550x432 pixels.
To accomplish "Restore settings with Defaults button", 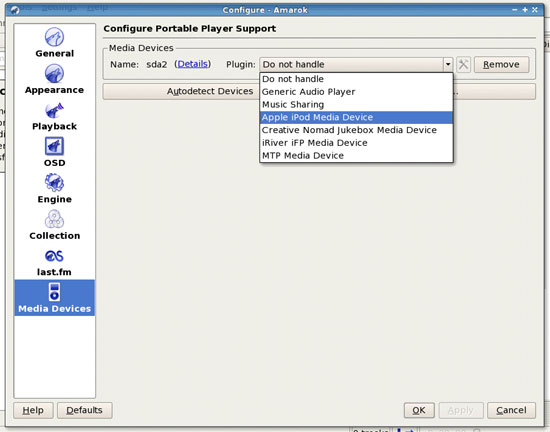I will pyautogui.click(x=85, y=410).
